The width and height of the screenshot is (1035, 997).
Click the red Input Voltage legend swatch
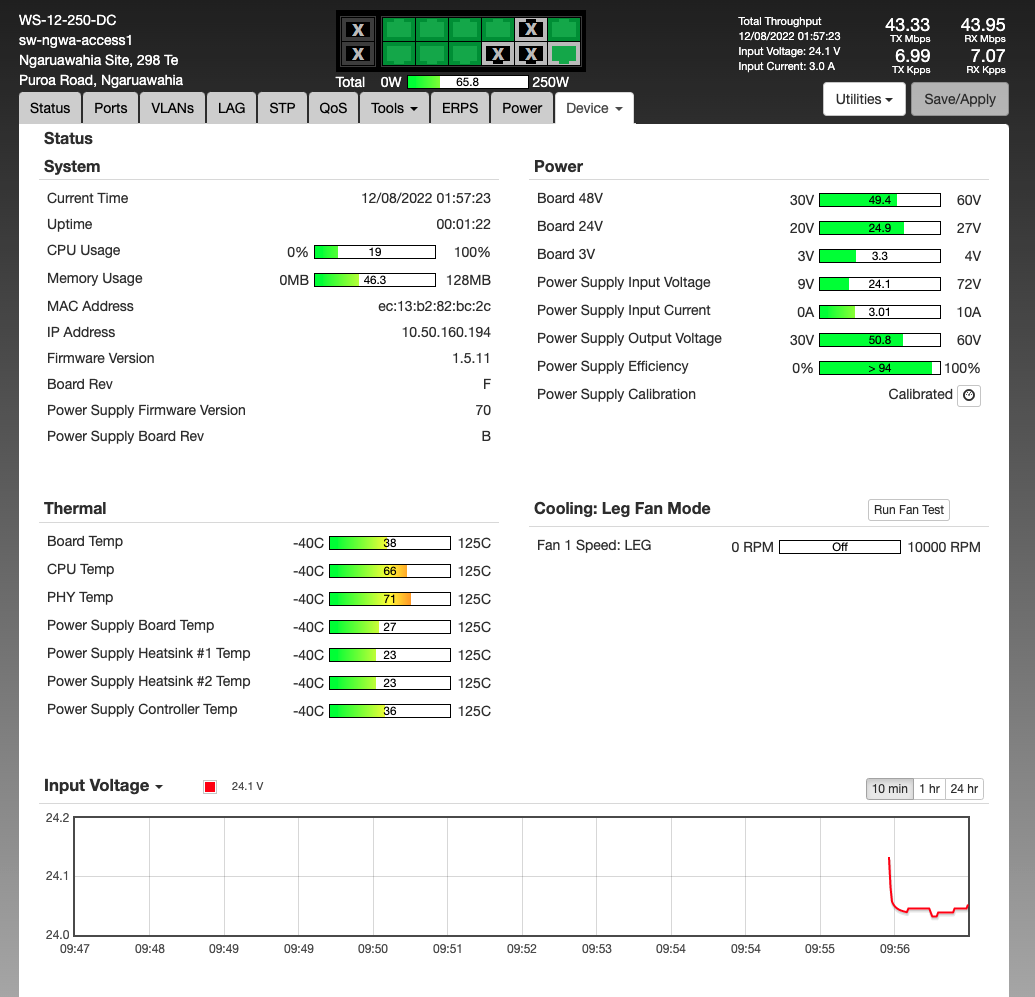click(210, 787)
